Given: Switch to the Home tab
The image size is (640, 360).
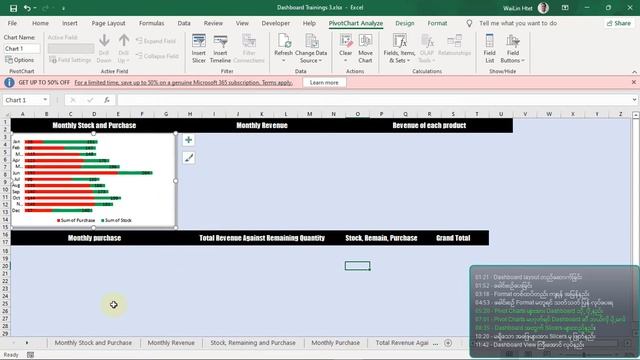Looking at the screenshot, I should 40,23.
